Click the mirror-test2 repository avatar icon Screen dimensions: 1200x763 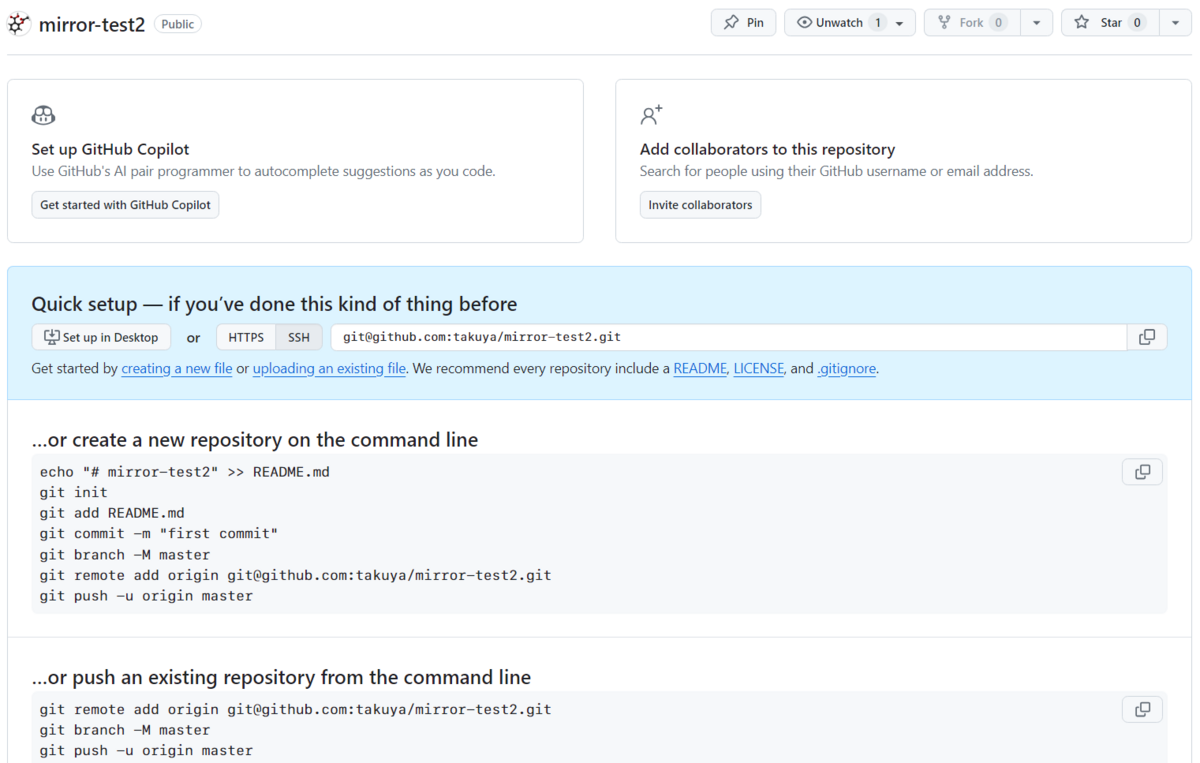point(19,24)
